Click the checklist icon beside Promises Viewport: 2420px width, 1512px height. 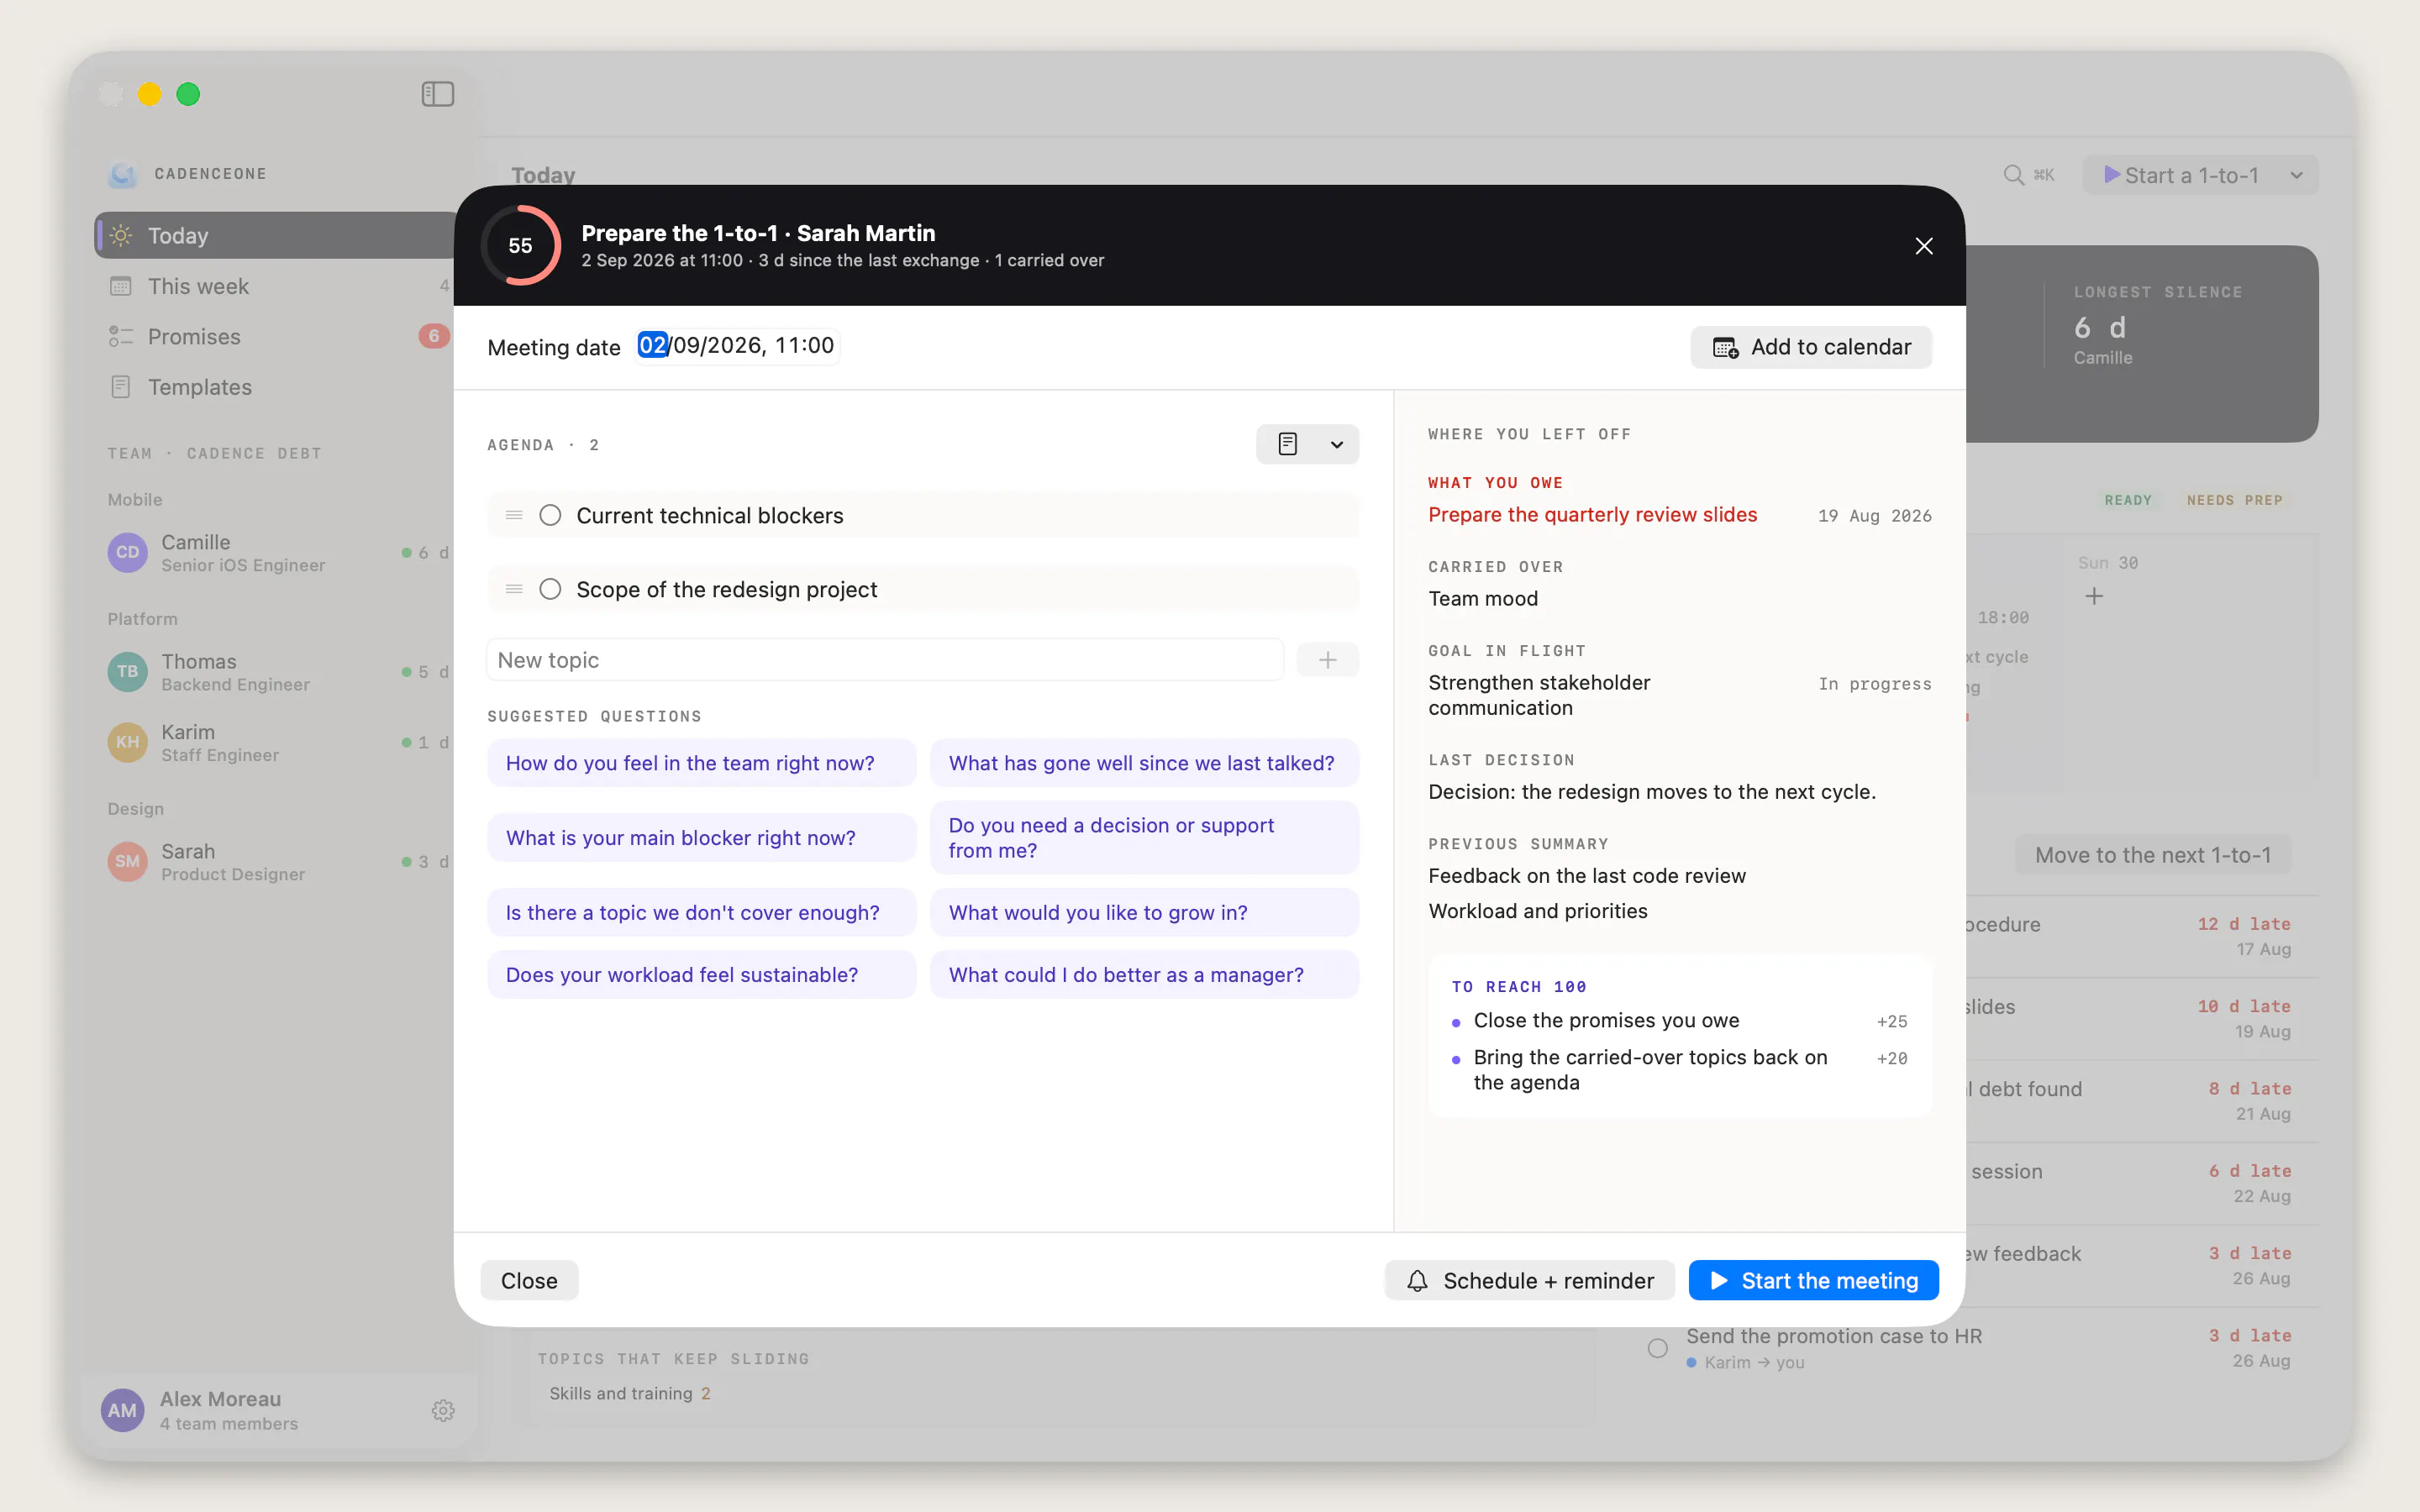[x=121, y=337]
